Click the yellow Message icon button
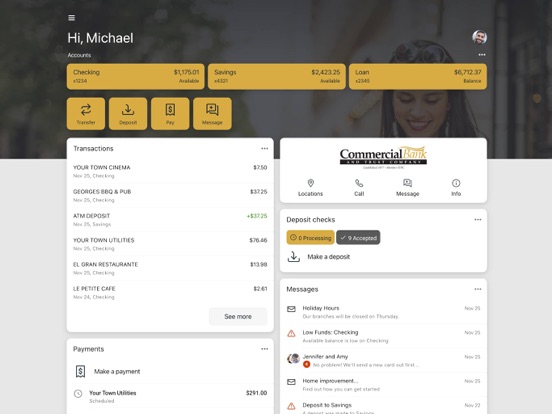Screen dimensions: 552x414 point(212,114)
